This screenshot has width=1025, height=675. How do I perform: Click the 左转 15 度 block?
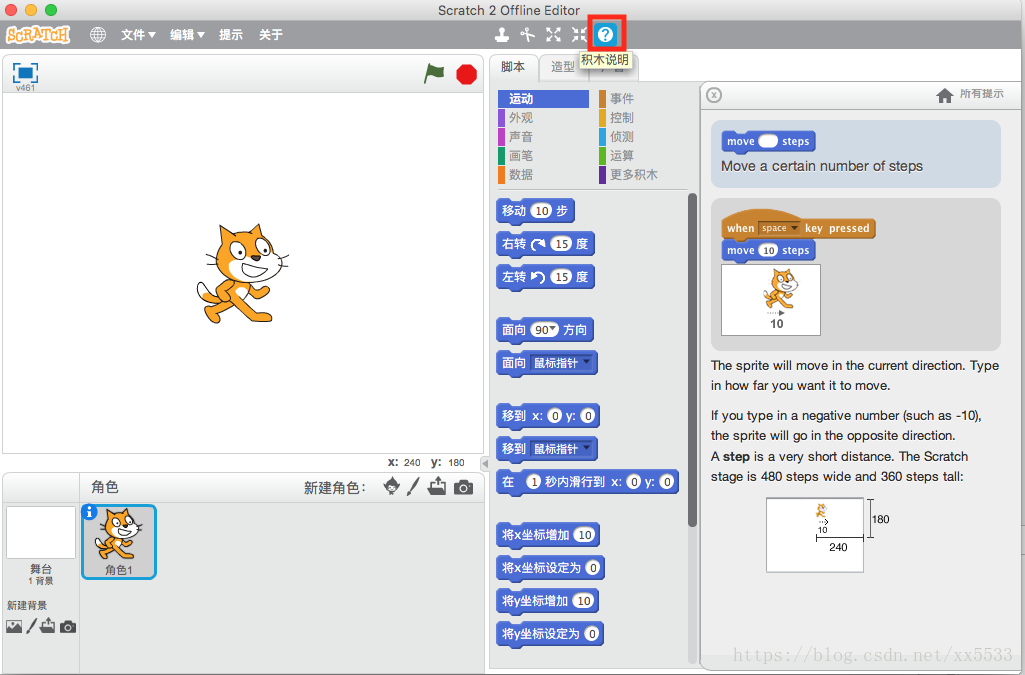tap(545, 277)
